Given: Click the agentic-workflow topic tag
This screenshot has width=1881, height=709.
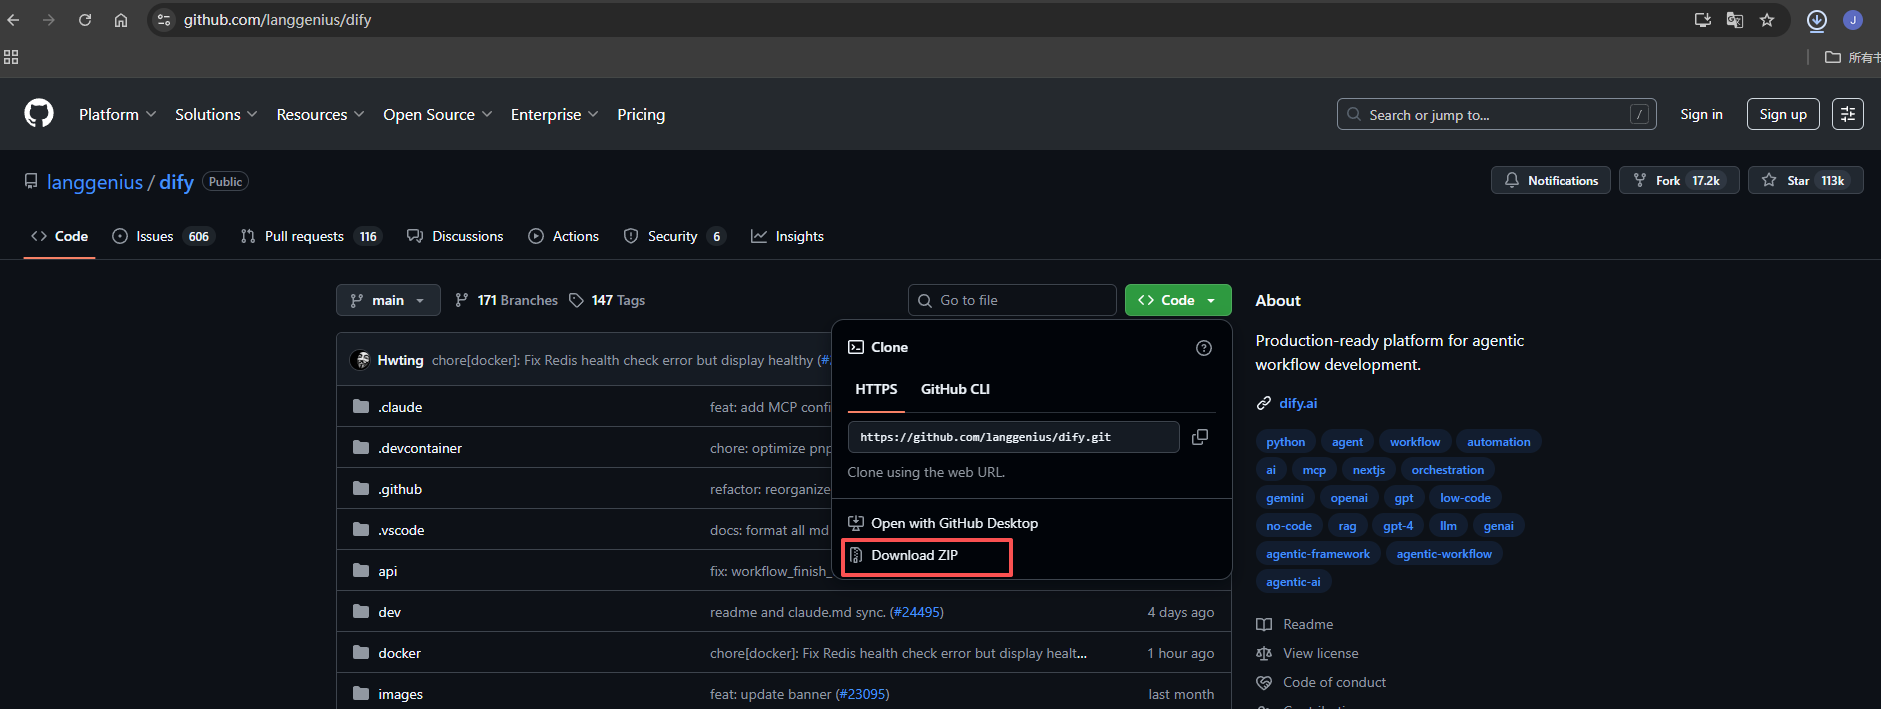Looking at the screenshot, I should pos(1444,554).
